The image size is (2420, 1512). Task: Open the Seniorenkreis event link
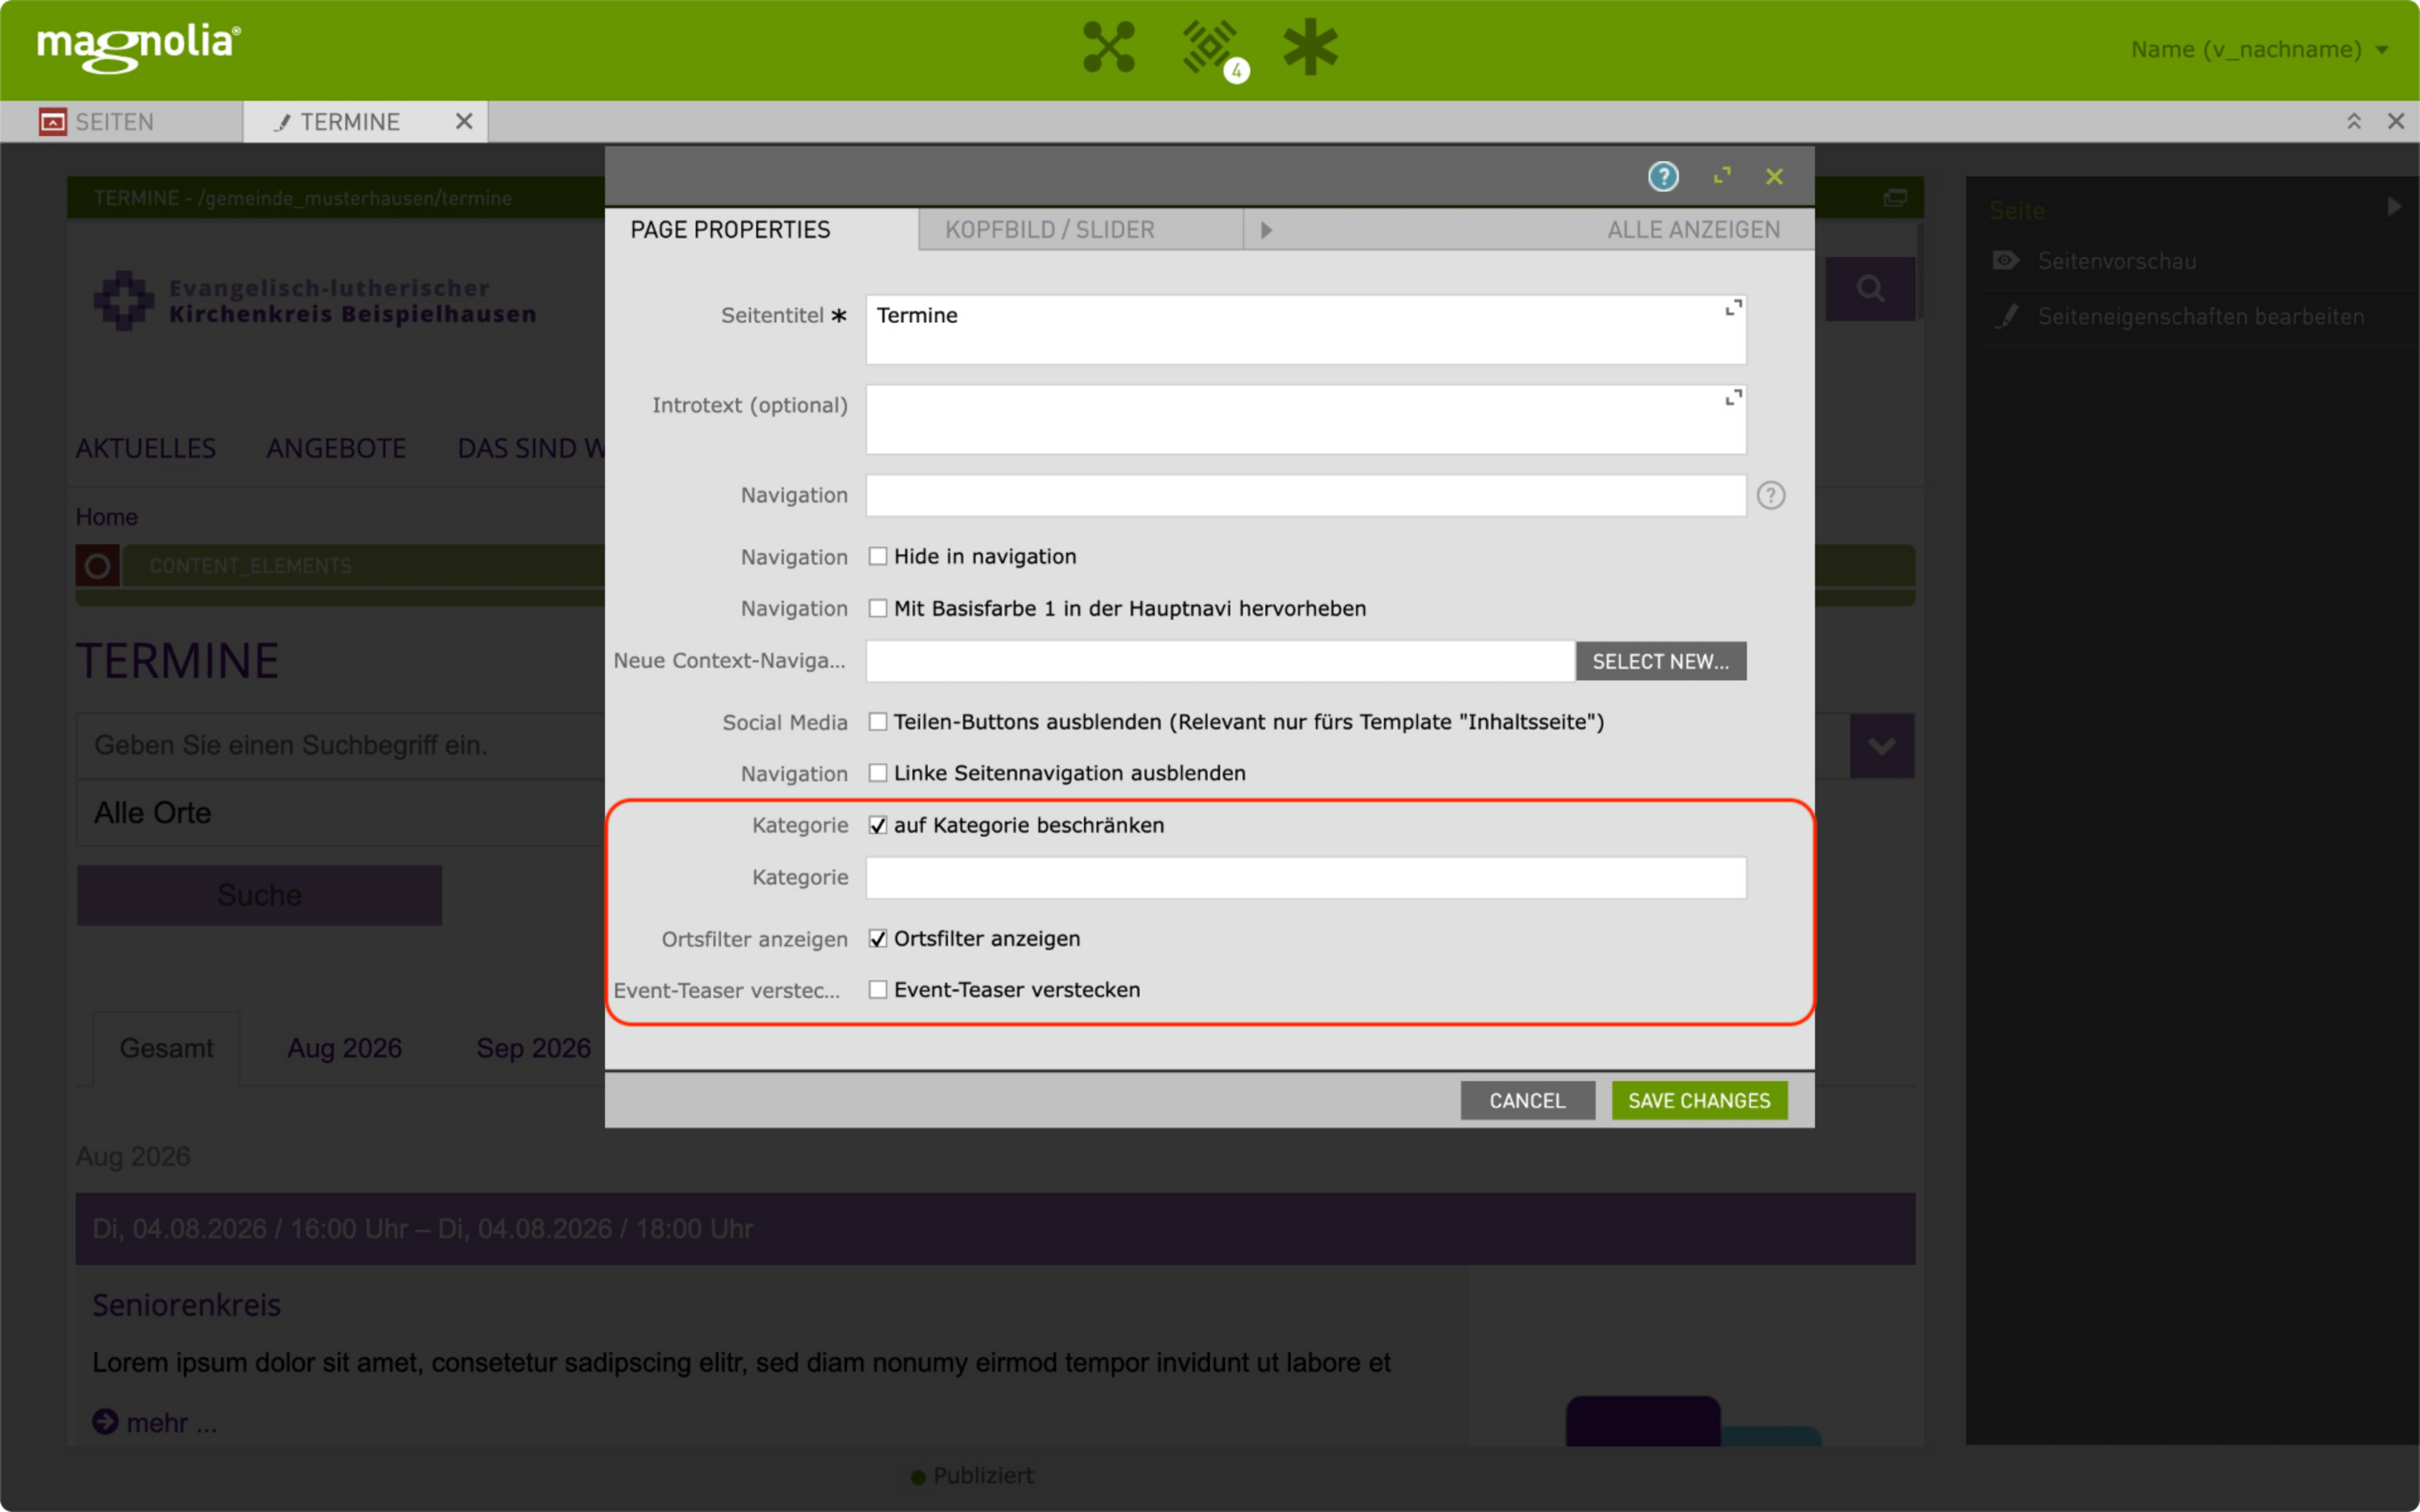coord(186,1305)
